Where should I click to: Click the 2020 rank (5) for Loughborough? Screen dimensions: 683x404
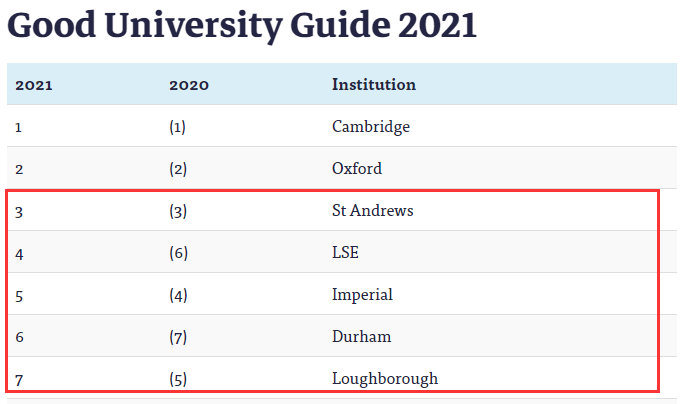coord(178,379)
